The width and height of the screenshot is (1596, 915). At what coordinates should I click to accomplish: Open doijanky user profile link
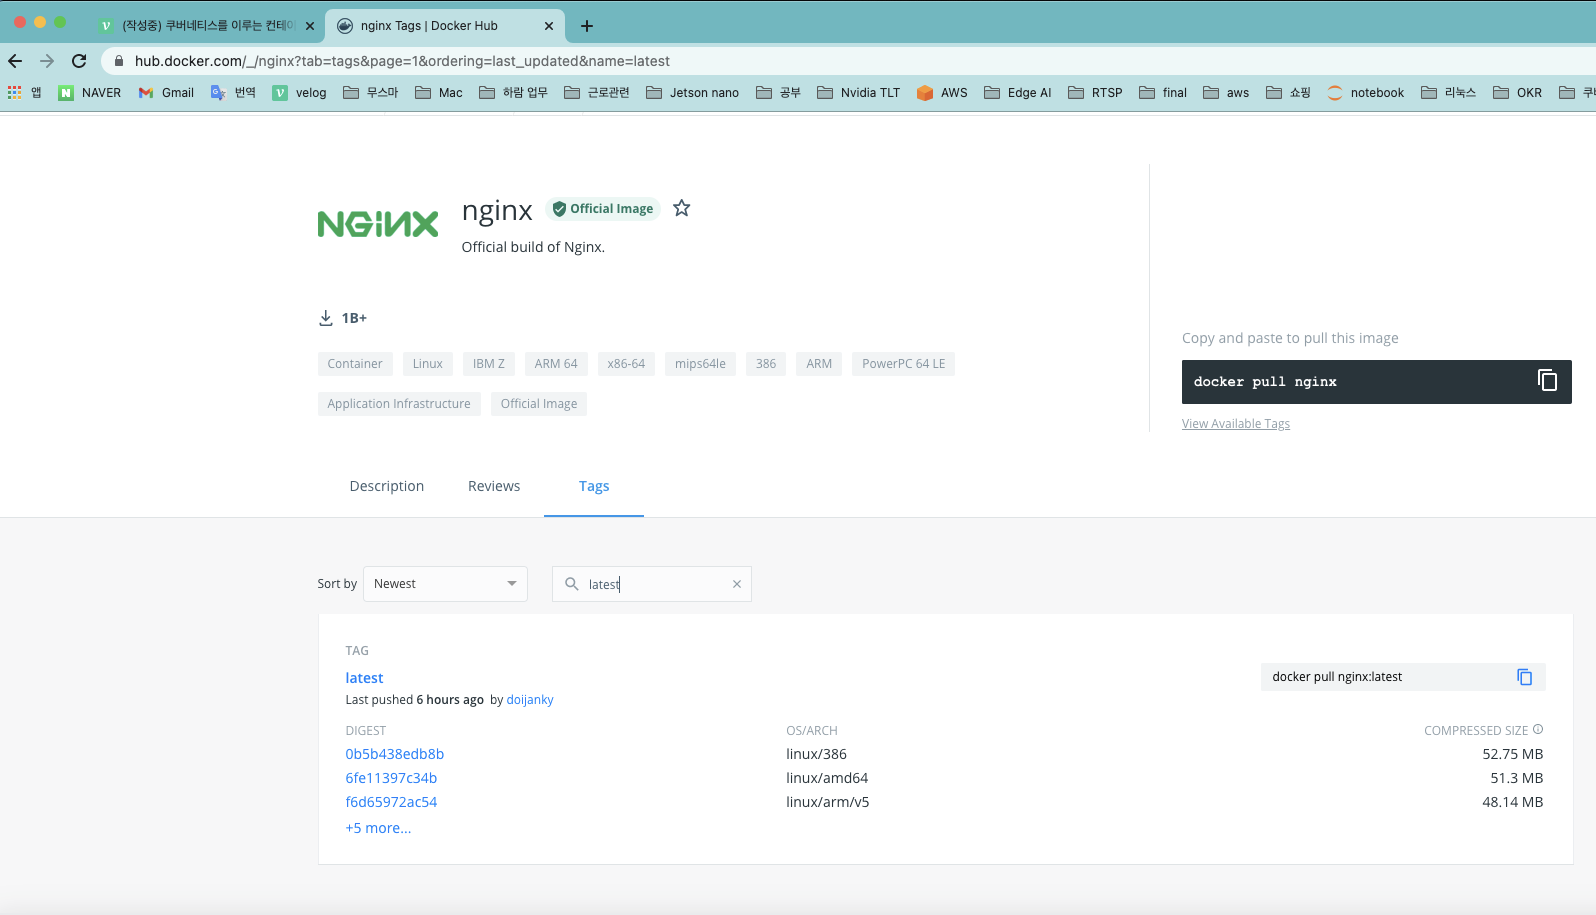pyautogui.click(x=530, y=700)
